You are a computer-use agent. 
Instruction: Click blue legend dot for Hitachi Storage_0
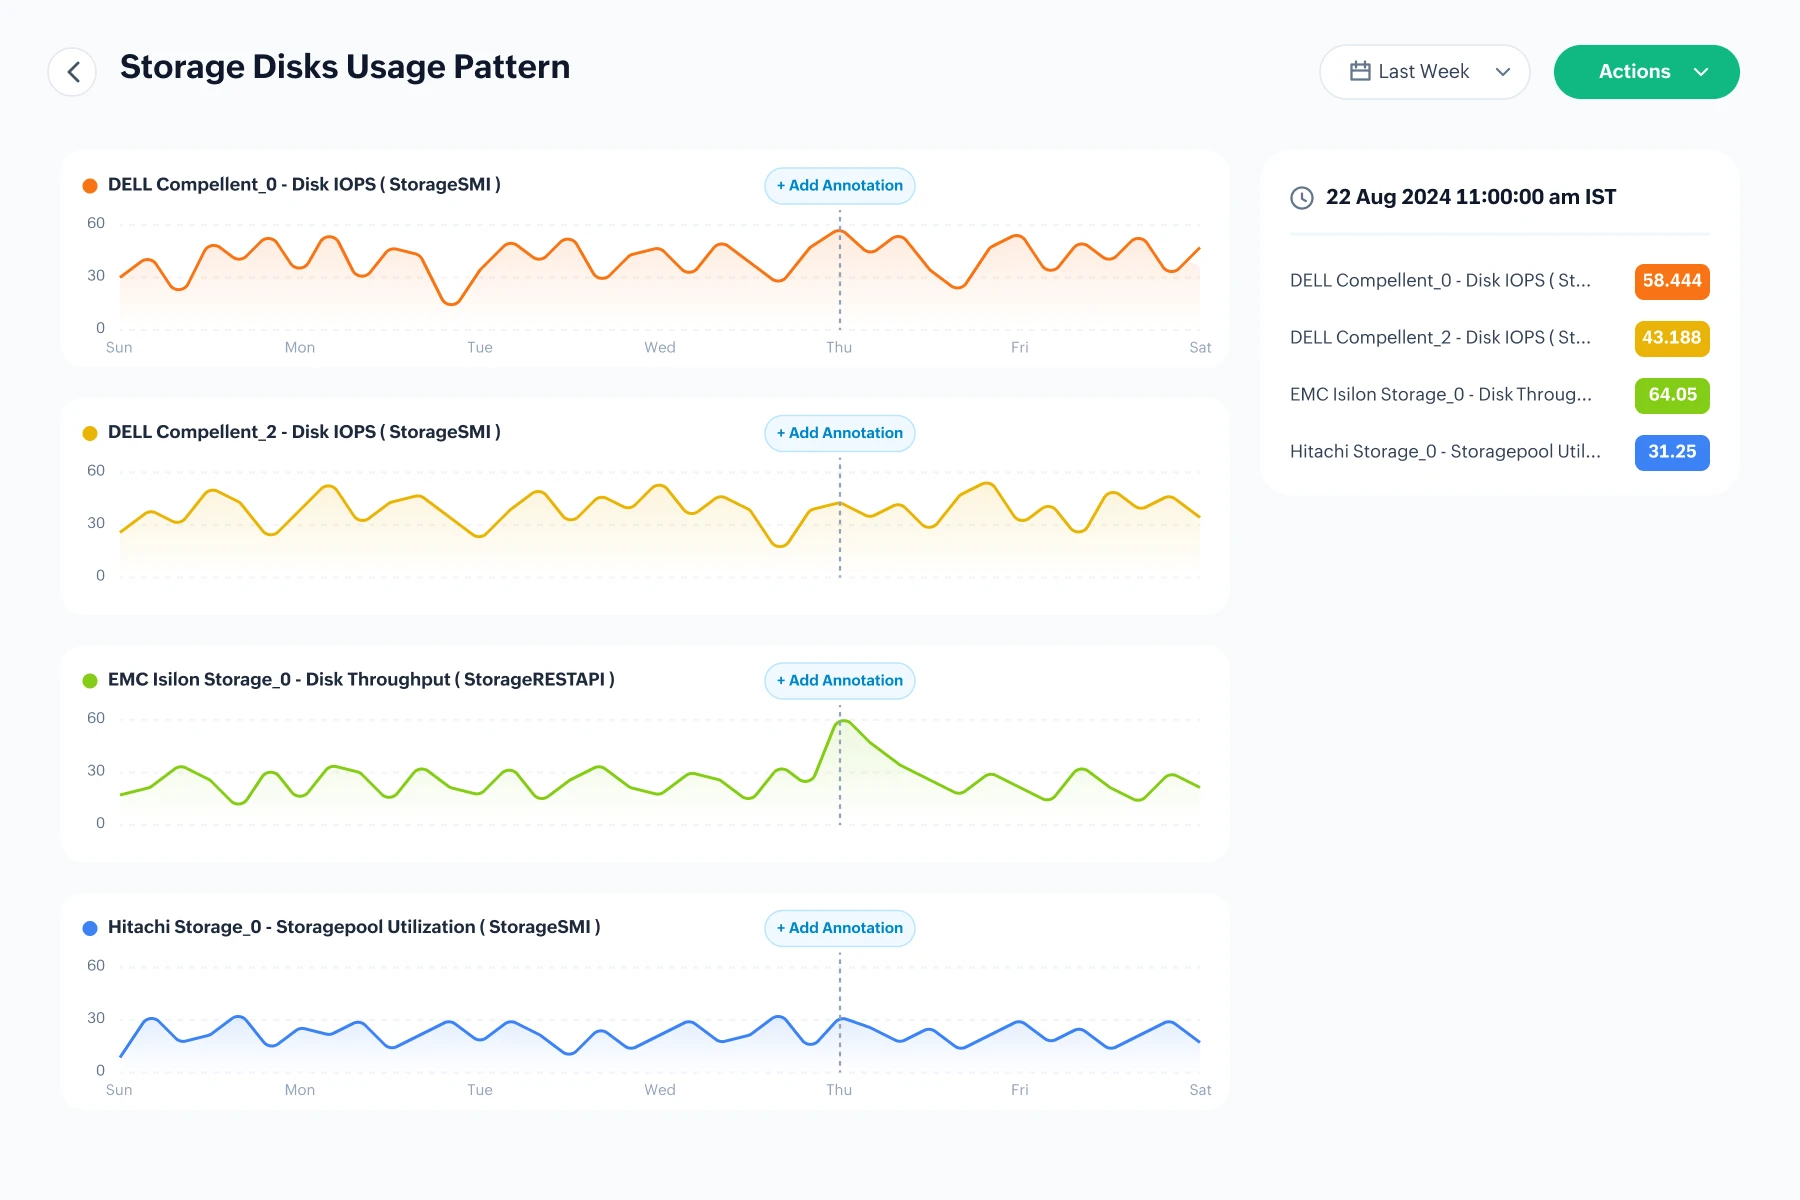(90, 928)
